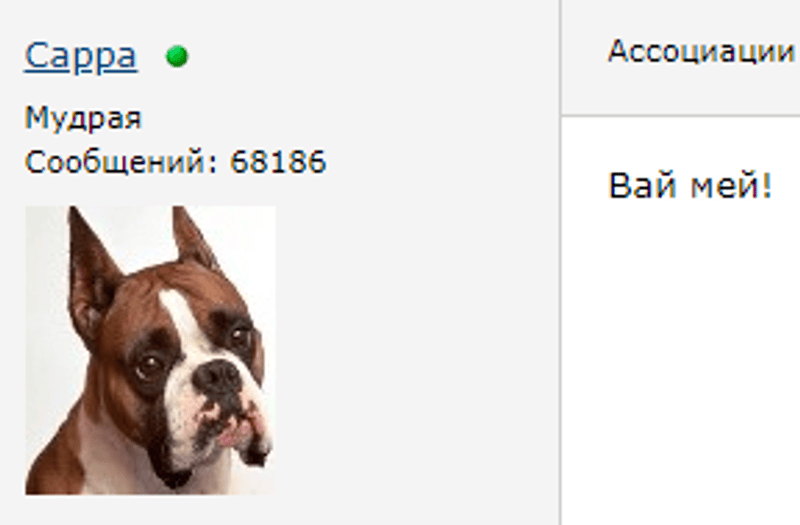Viewport: 800px width, 525px height.
Task: Click the boxer dog avatar image
Action: click(x=151, y=350)
